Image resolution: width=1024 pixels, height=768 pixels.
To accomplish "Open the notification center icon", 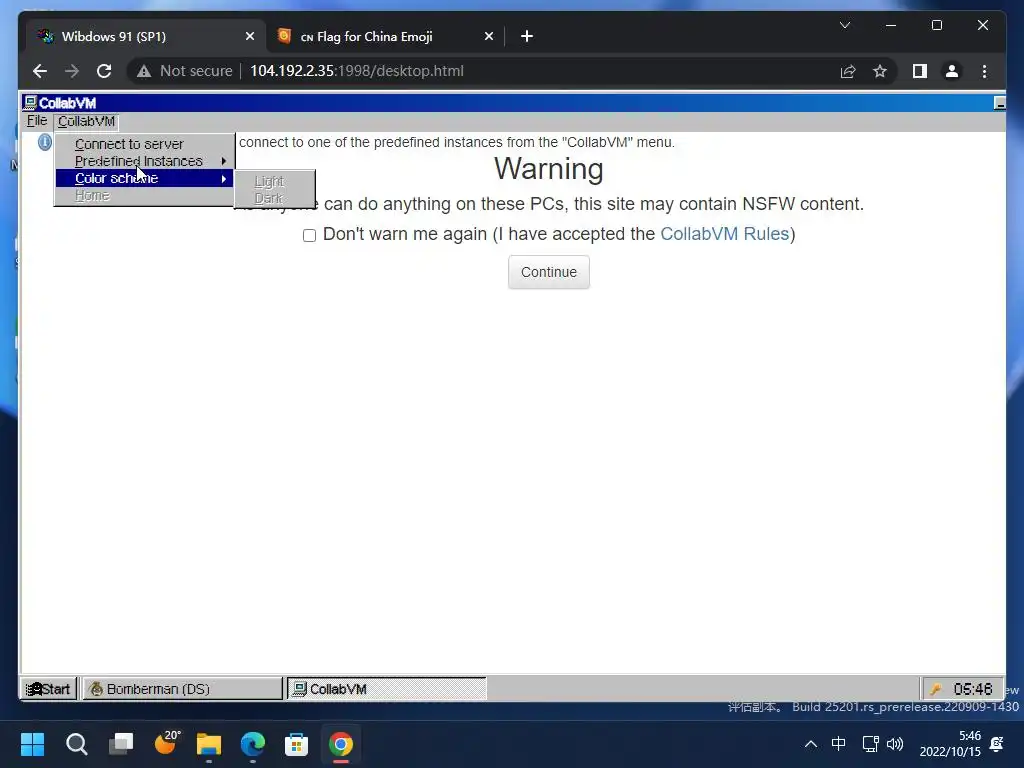I will pyautogui.click(x=997, y=744).
